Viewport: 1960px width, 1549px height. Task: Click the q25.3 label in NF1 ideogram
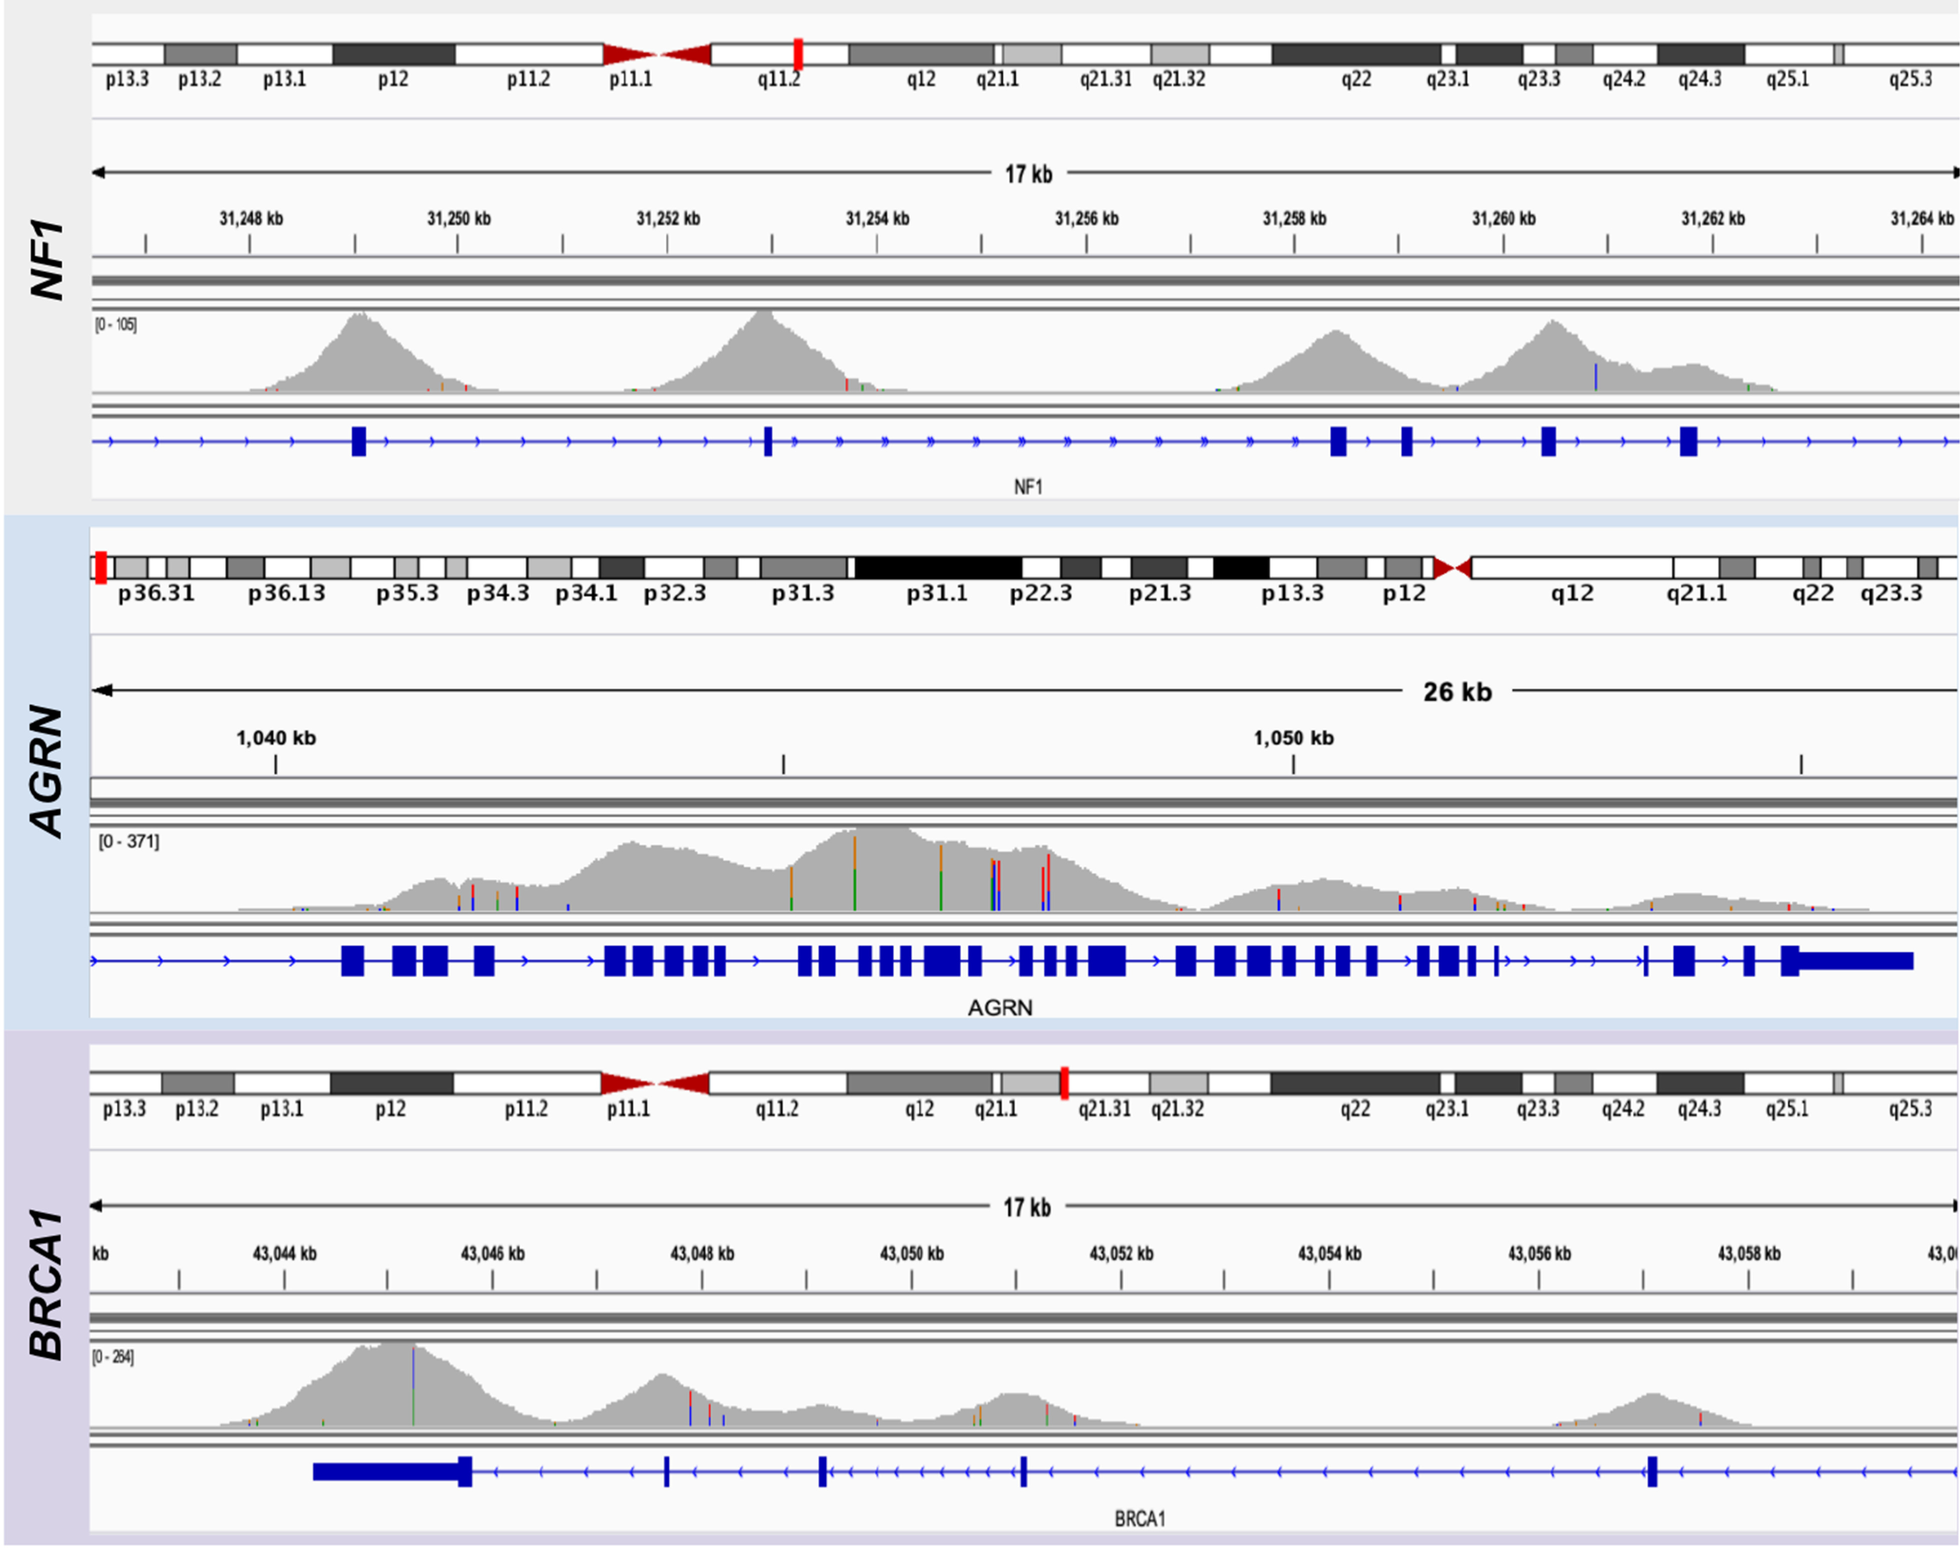(1911, 79)
